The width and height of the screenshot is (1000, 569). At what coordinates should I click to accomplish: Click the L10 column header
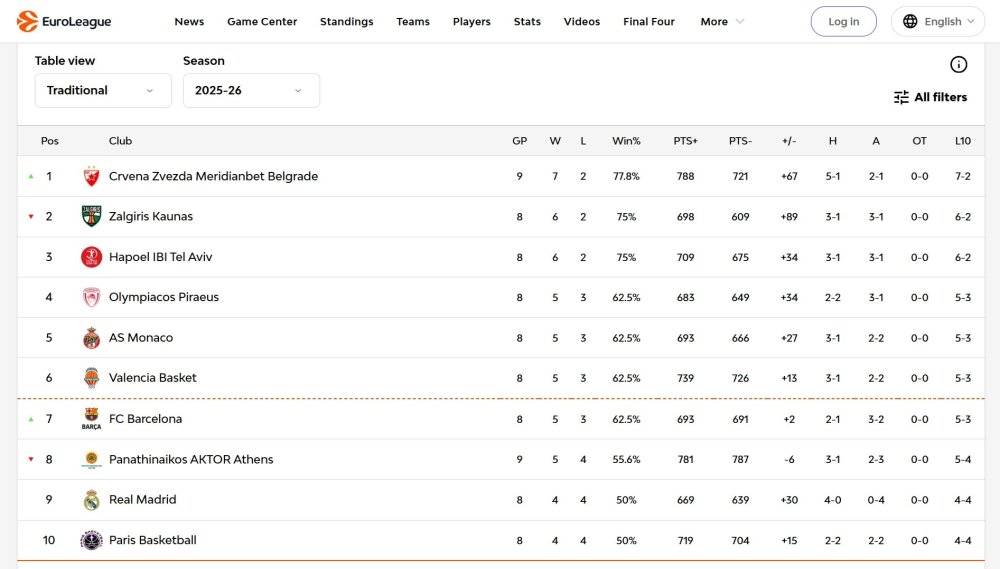(962, 141)
